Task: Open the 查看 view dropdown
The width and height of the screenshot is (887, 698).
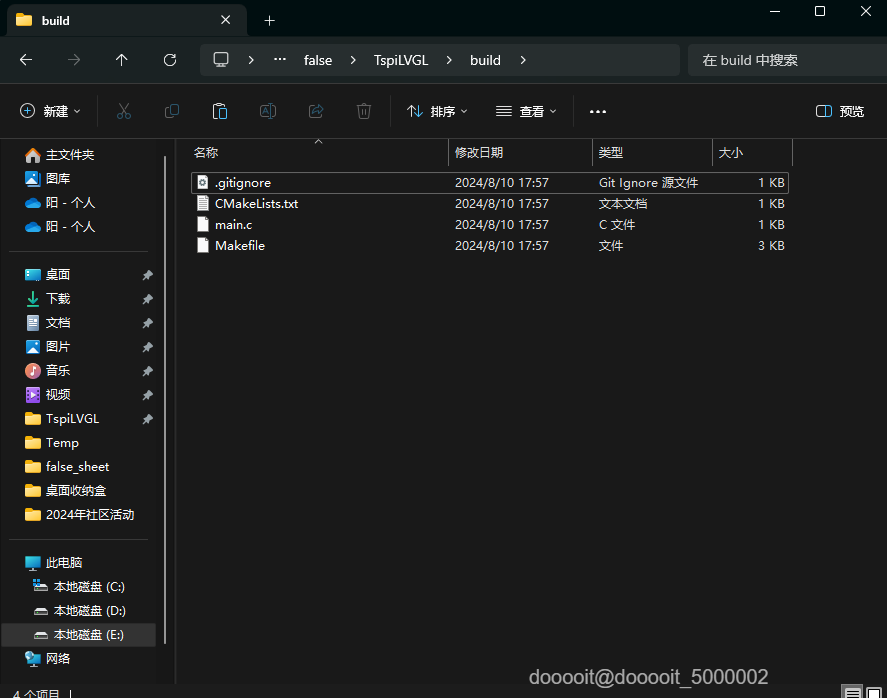Action: pyautogui.click(x=526, y=111)
